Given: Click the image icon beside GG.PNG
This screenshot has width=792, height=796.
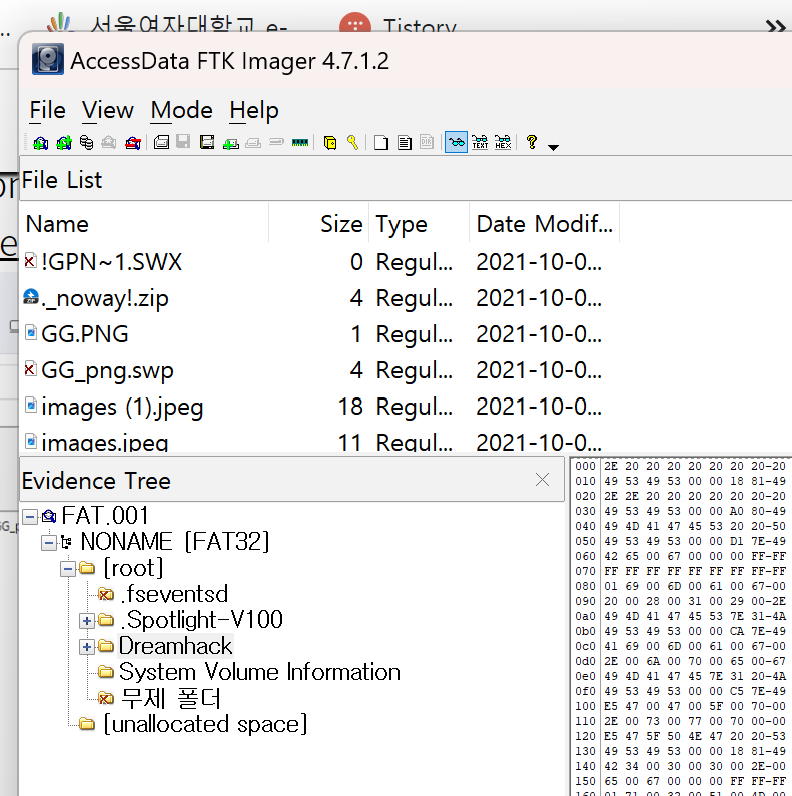Looking at the screenshot, I should 31,333.
